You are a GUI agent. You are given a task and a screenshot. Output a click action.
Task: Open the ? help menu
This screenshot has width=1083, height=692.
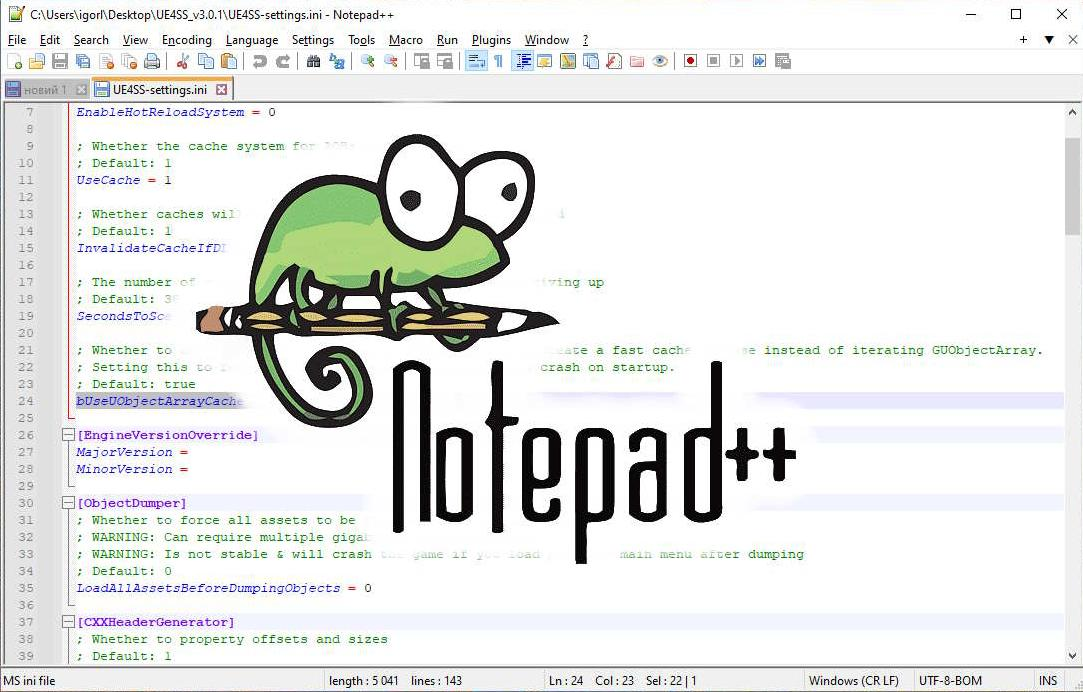point(586,40)
